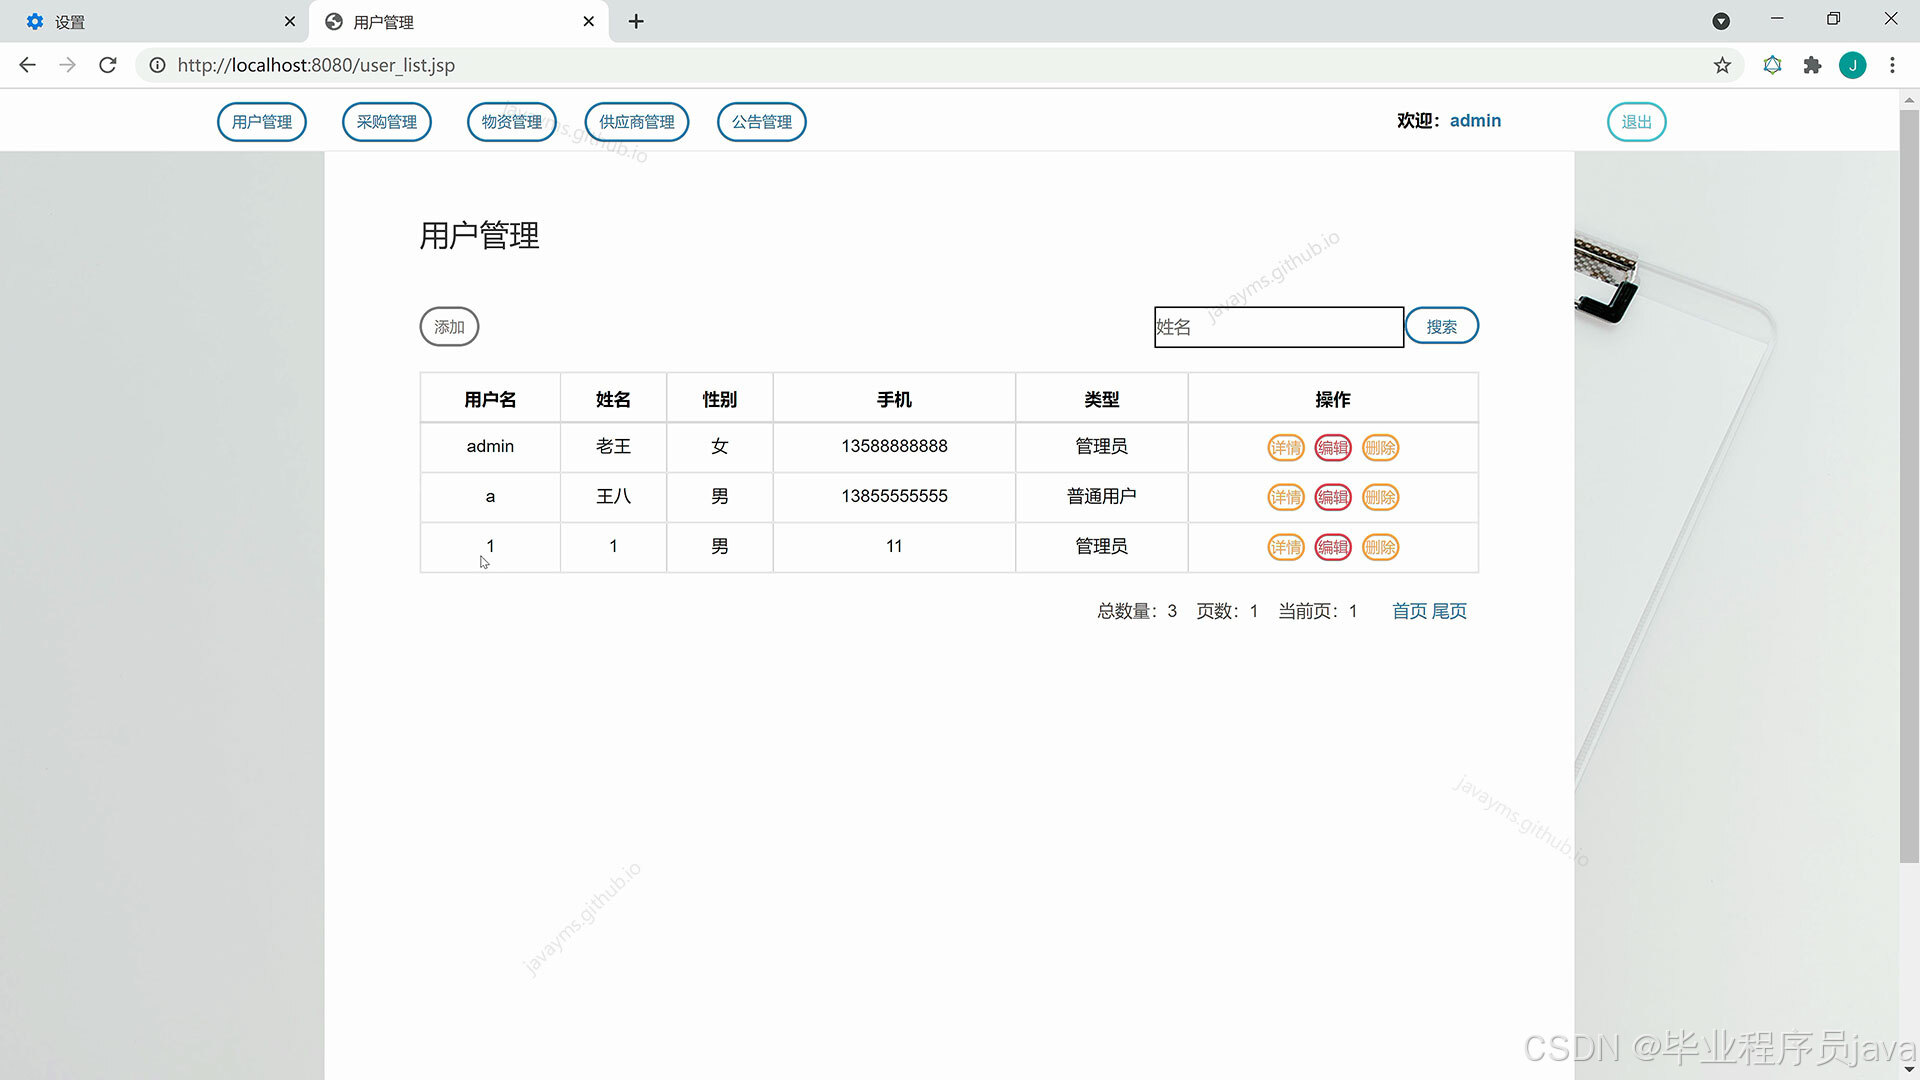Viewport: 1920px width, 1080px height.
Task: Click the 用户管理 page heading
Action: [479, 236]
